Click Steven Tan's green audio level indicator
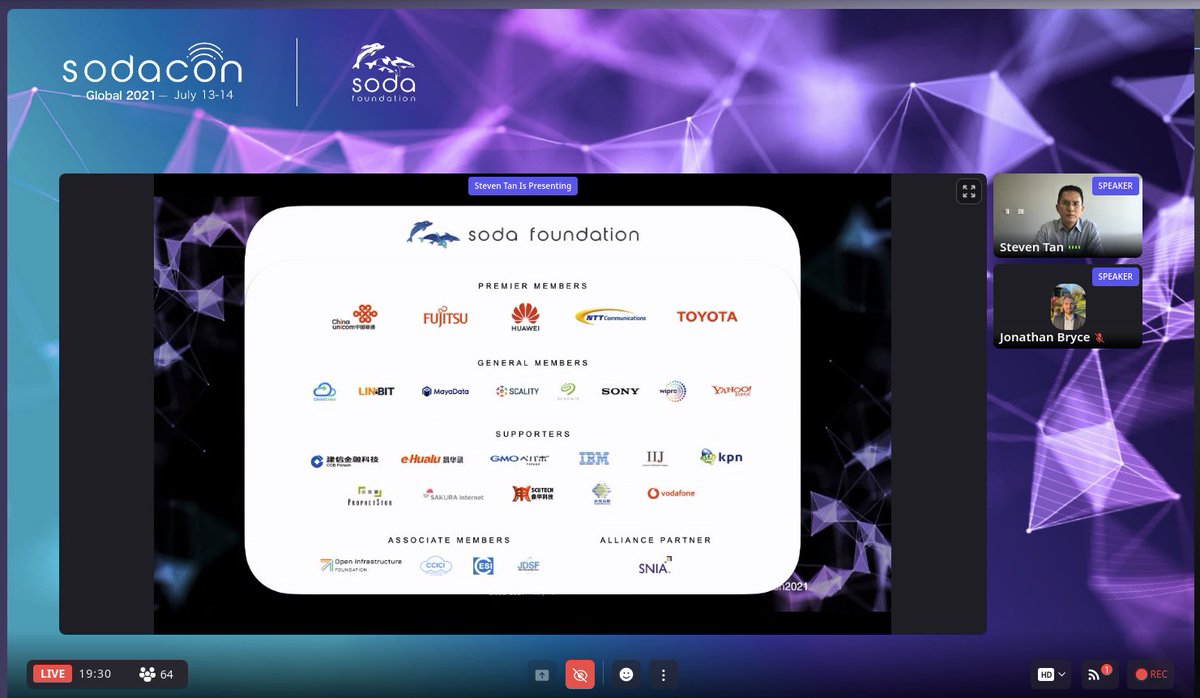 tap(1074, 247)
